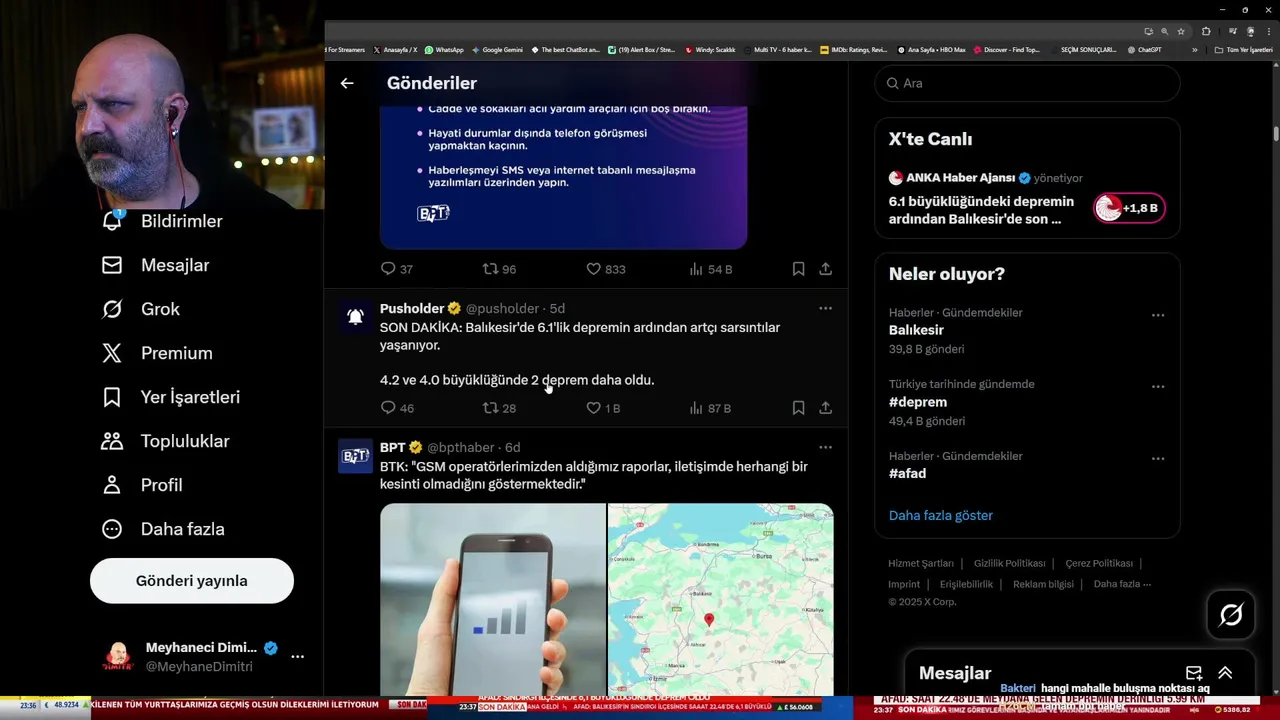Open ChatGPT bookmark
The image size is (1280, 720).
1145,49
